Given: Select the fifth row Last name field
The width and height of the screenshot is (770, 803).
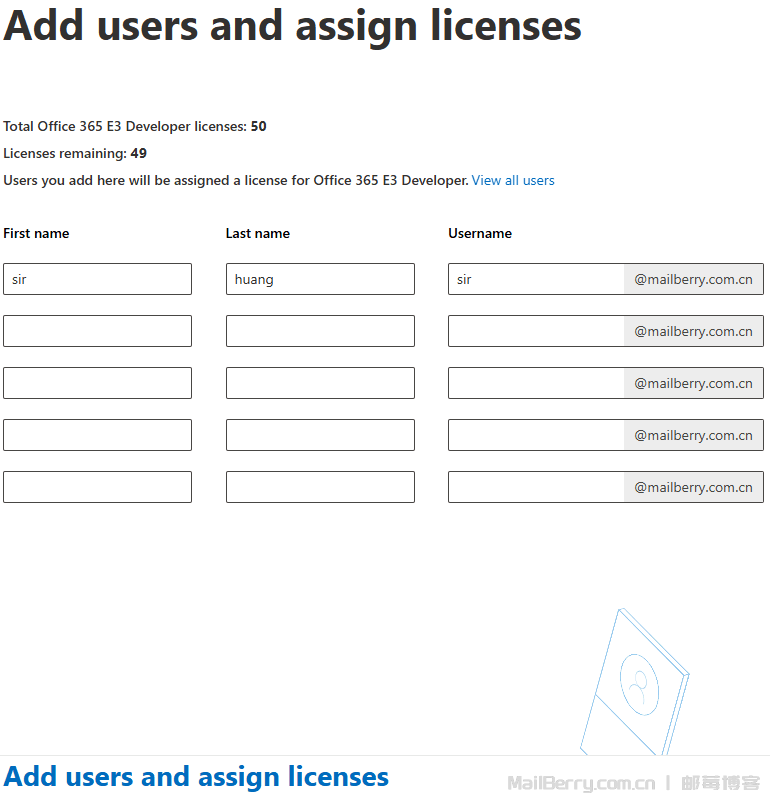Looking at the screenshot, I should [x=320, y=487].
